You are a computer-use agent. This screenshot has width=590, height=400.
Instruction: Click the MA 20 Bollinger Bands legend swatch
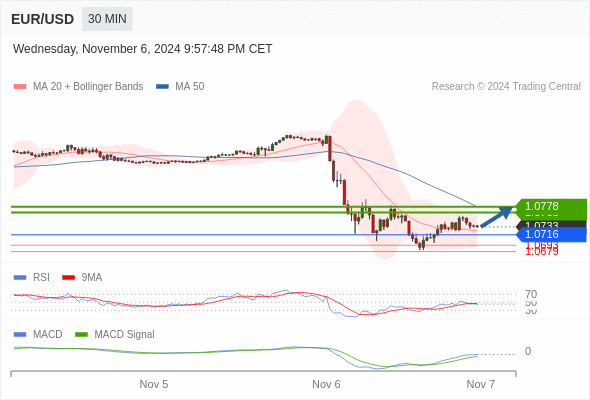click(20, 87)
